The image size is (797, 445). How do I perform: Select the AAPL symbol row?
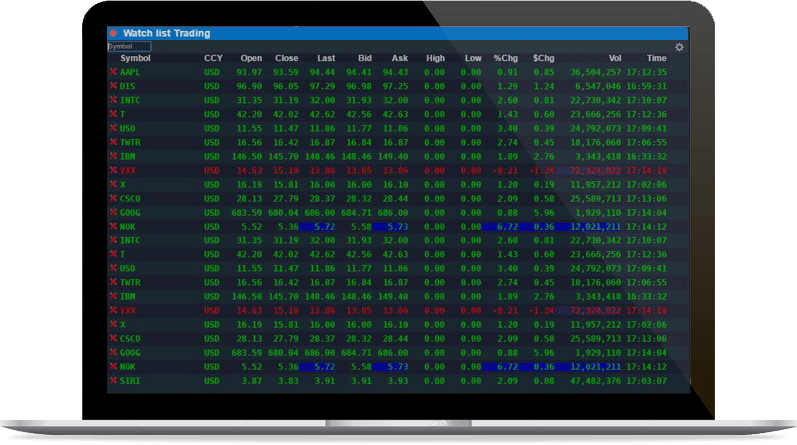point(130,72)
